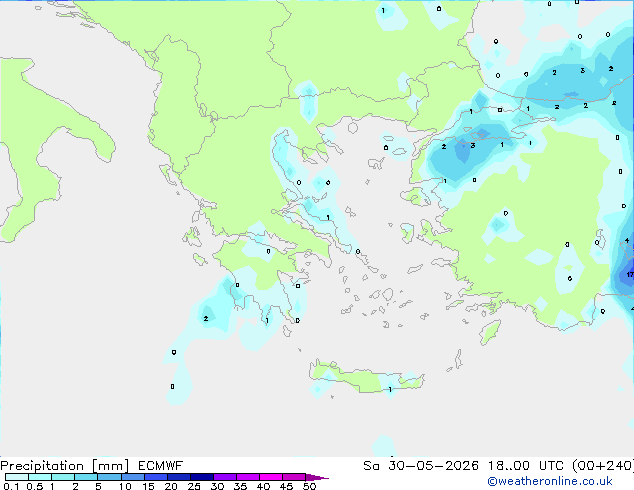This screenshot has width=634, height=490.
Task: Click the 0.1–0.5 mm legend color swatch
Action: coord(17,477)
